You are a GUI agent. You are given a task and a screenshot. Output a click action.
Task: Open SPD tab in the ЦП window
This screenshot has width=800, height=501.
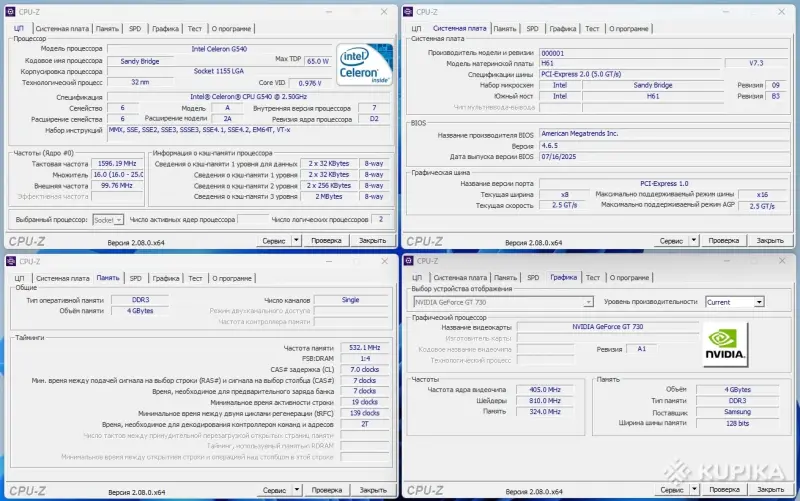(x=135, y=29)
